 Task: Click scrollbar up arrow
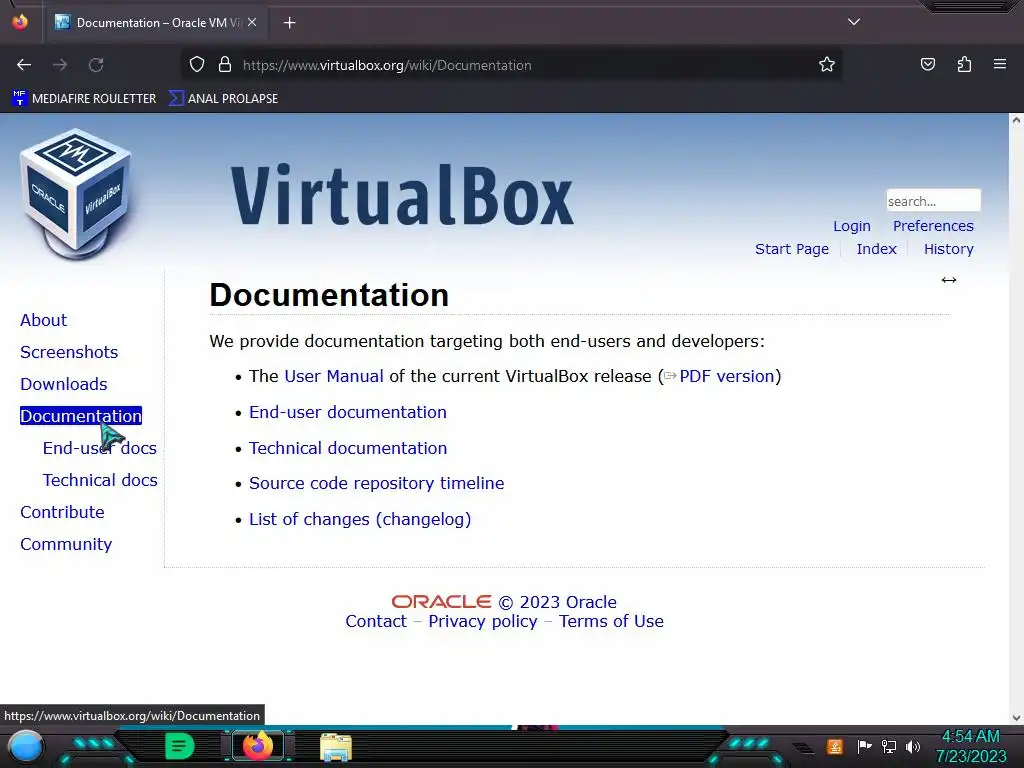coord(1016,120)
